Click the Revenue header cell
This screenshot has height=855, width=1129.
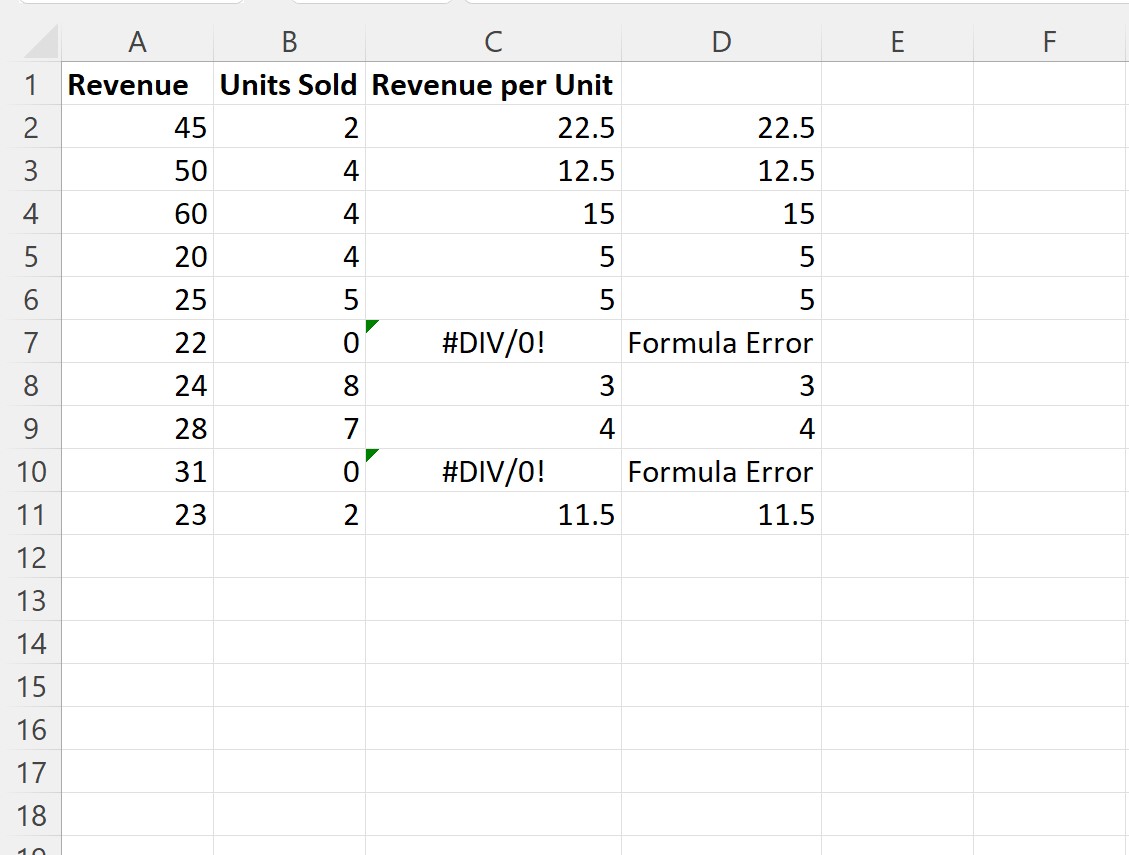click(138, 84)
